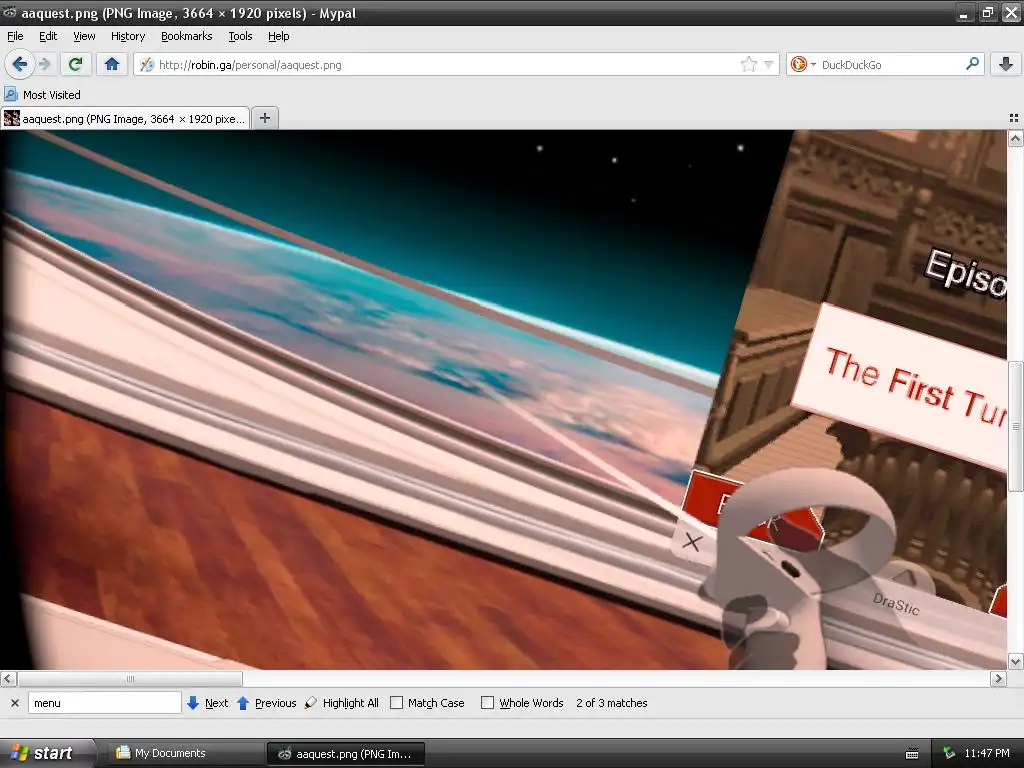Open a new tab with plus button

pos(264,118)
